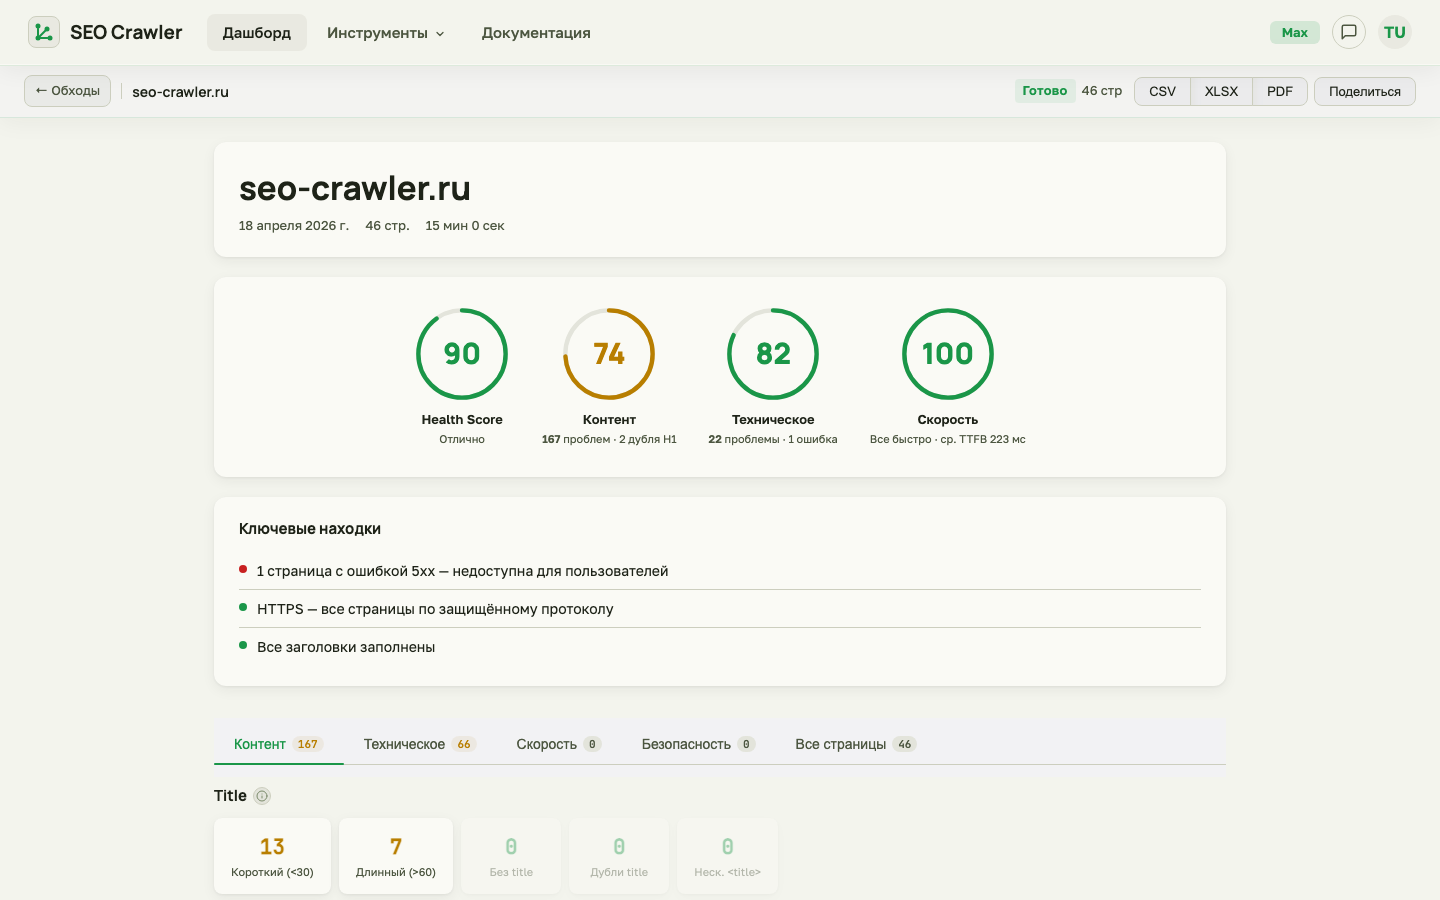This screenshot has height=900, width=1440.
Task: Click the Готово status badge
Action: point(1045,91)
